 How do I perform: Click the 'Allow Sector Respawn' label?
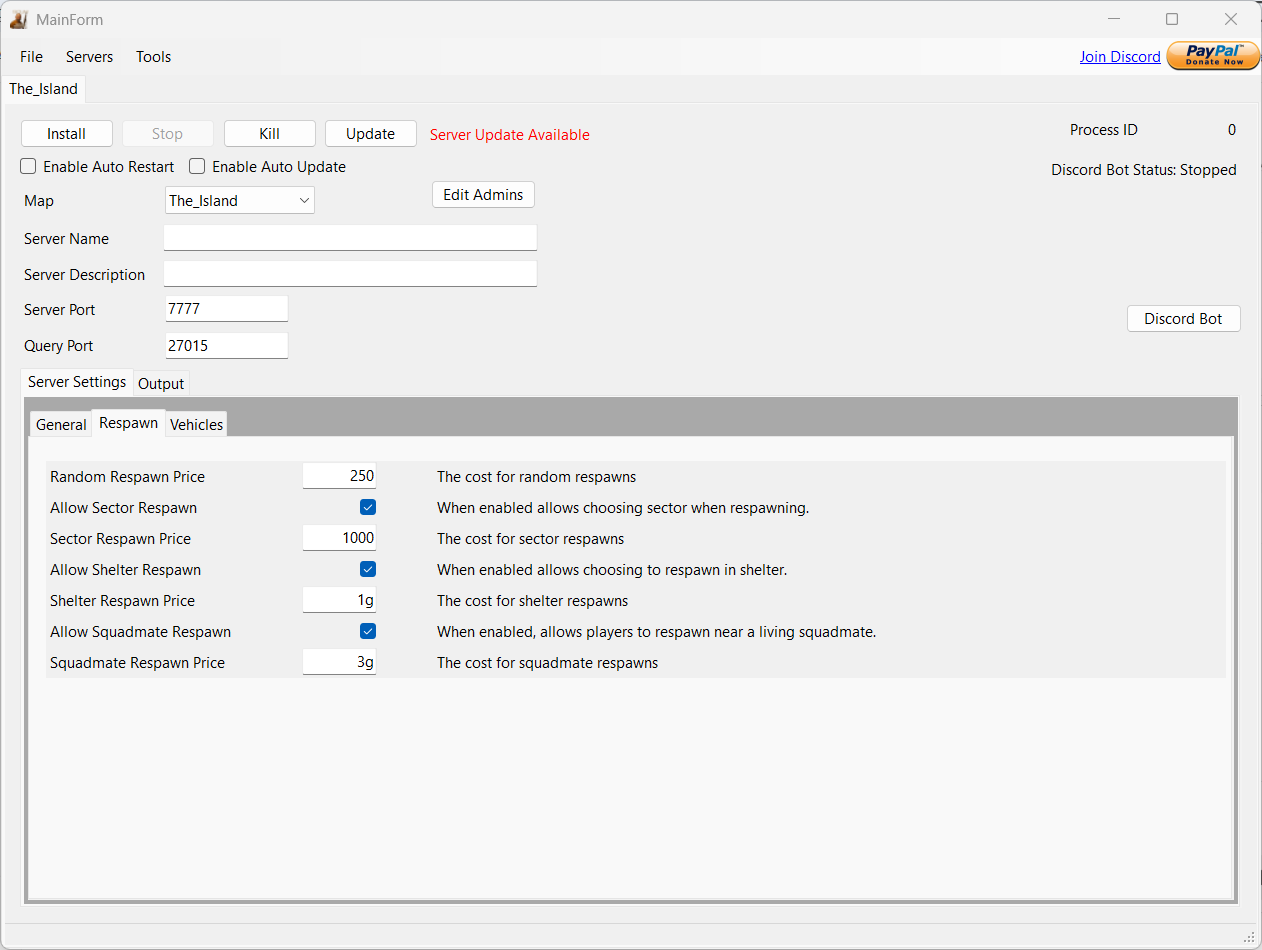(124, 508)
